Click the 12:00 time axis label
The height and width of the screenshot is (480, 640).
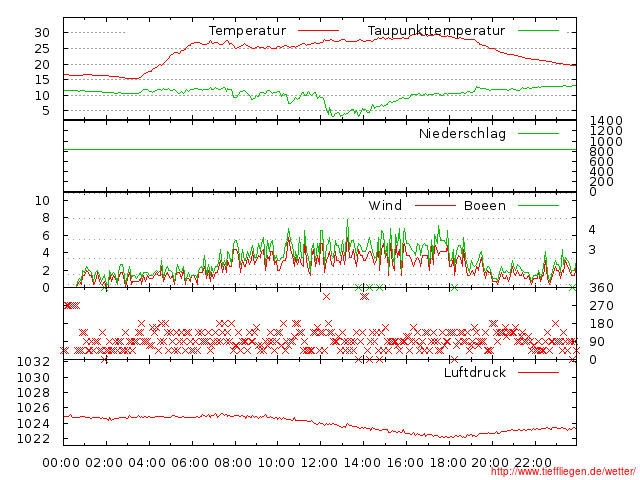(x=319, y=463)
